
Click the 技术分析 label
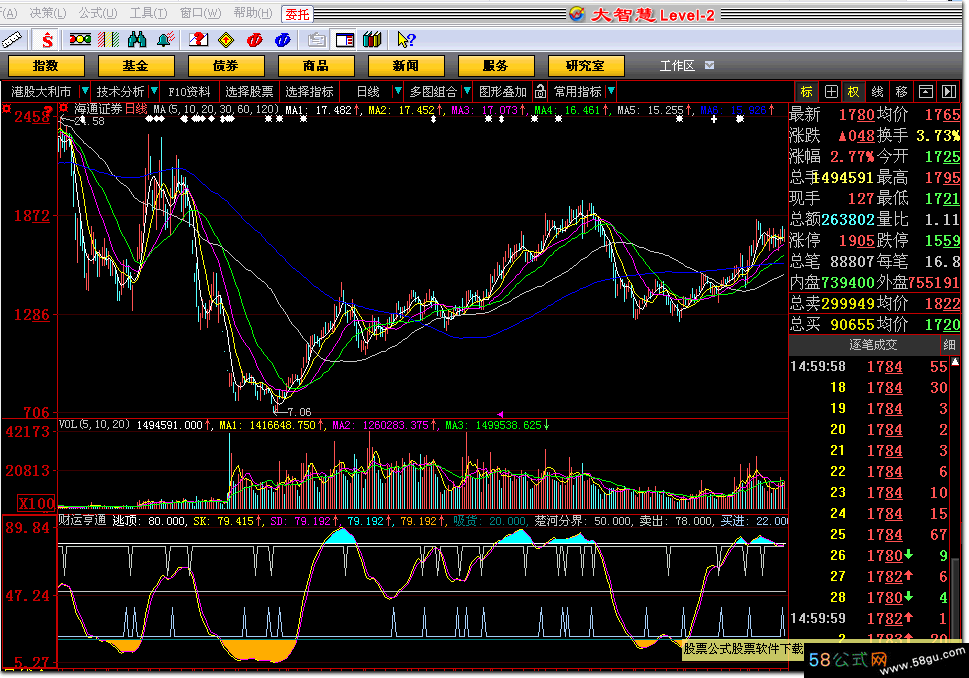point(121,92)
